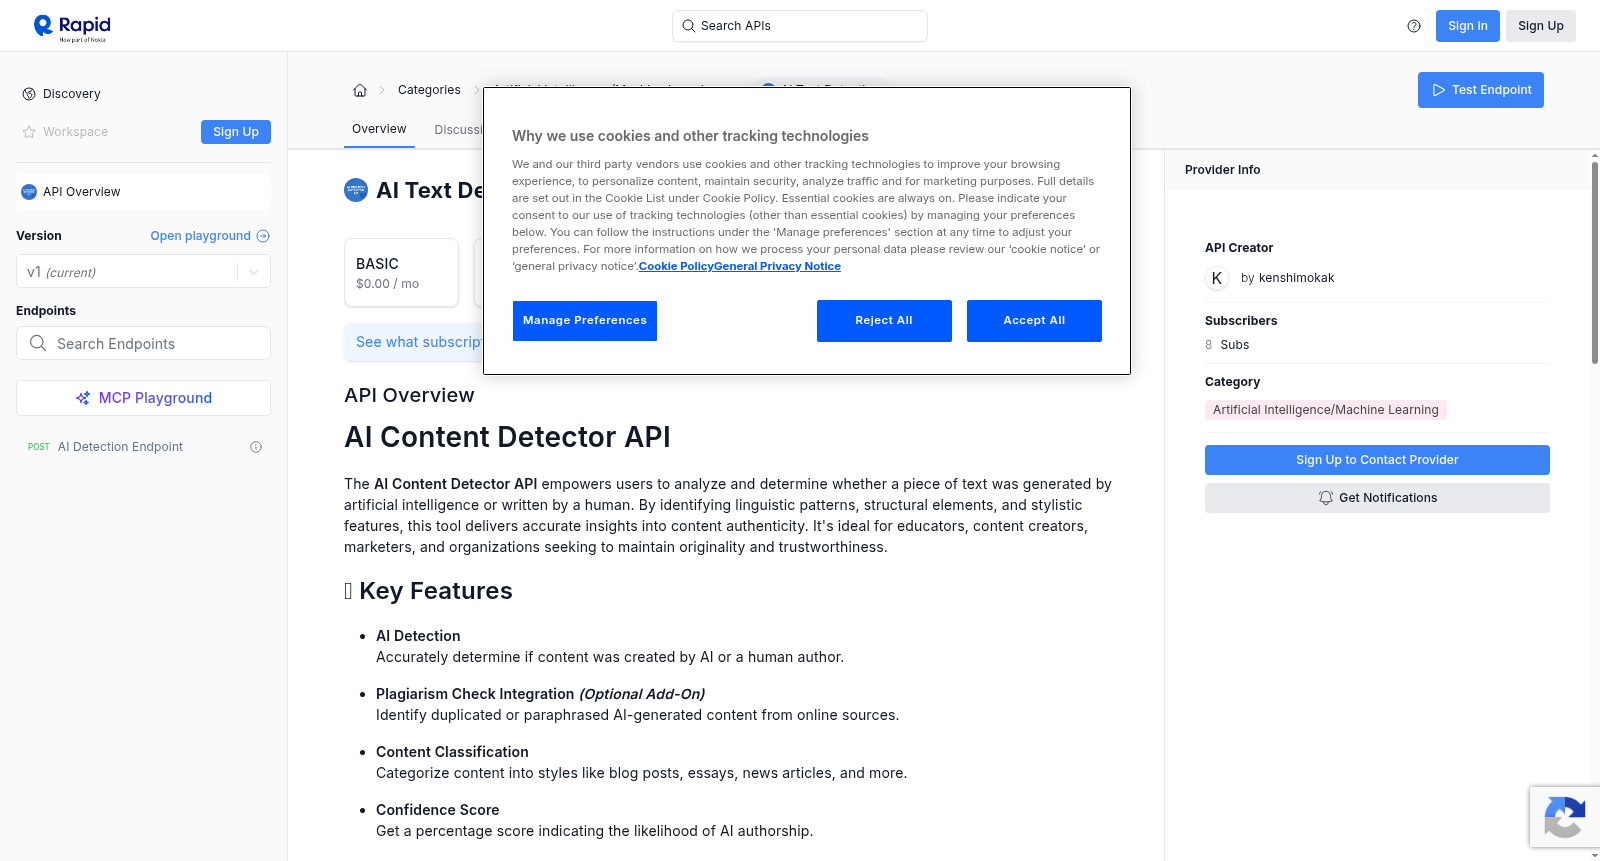Click the Open playground link
This screenshot has width=1600, height=861.
point(210,236)
